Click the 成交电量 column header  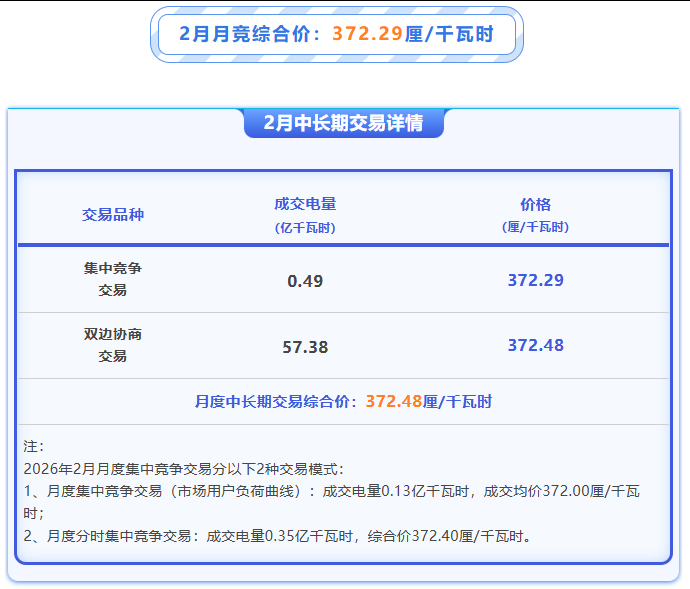[305, 204]
